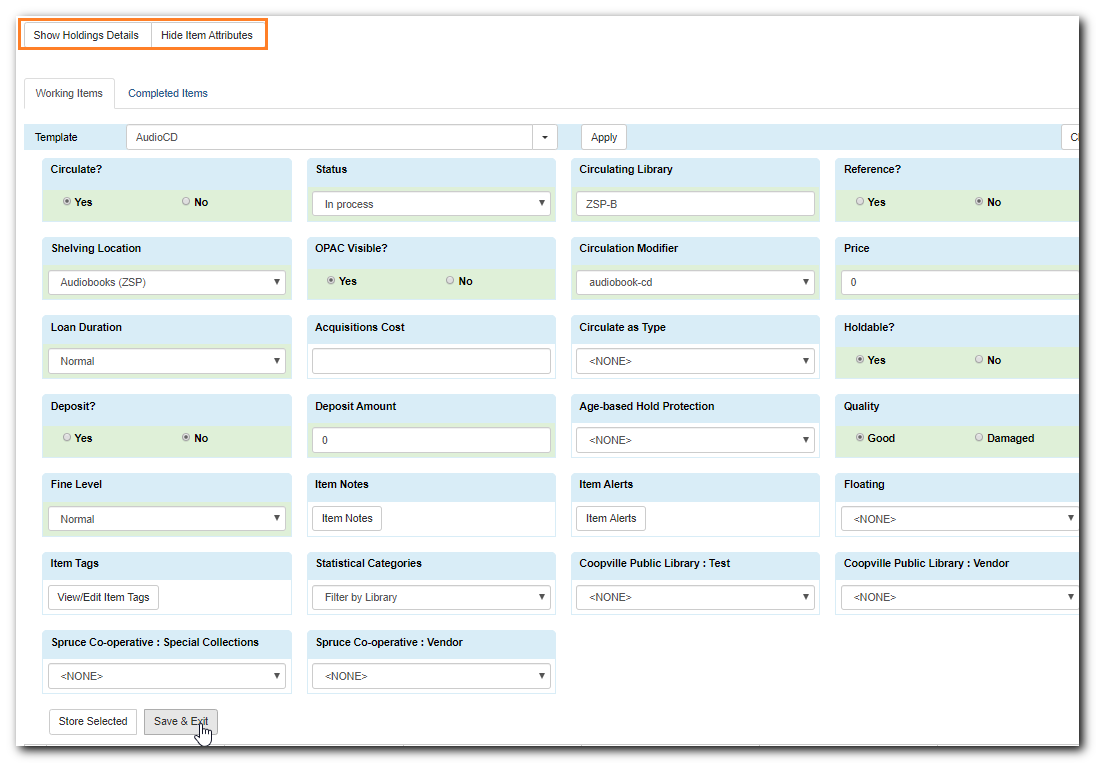The width and height of the screenshot is (1096, 763).
Task: Open View/Edit Item Tags
Action: click(x=103, y=597)
